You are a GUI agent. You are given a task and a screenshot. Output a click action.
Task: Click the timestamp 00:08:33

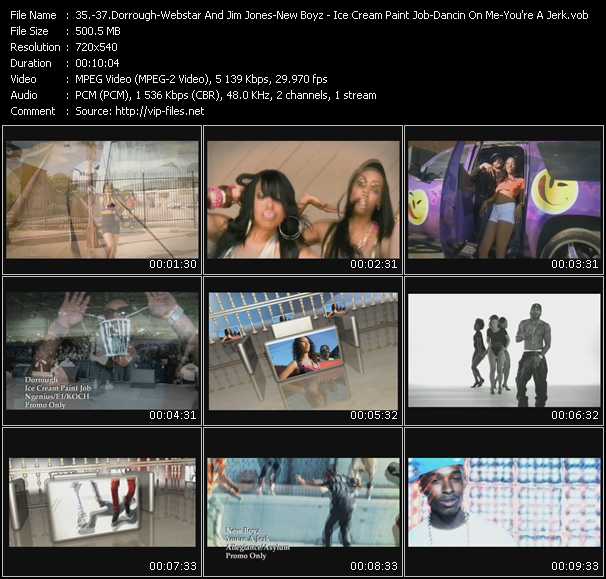pyautogui.click(x=374, y=566)
